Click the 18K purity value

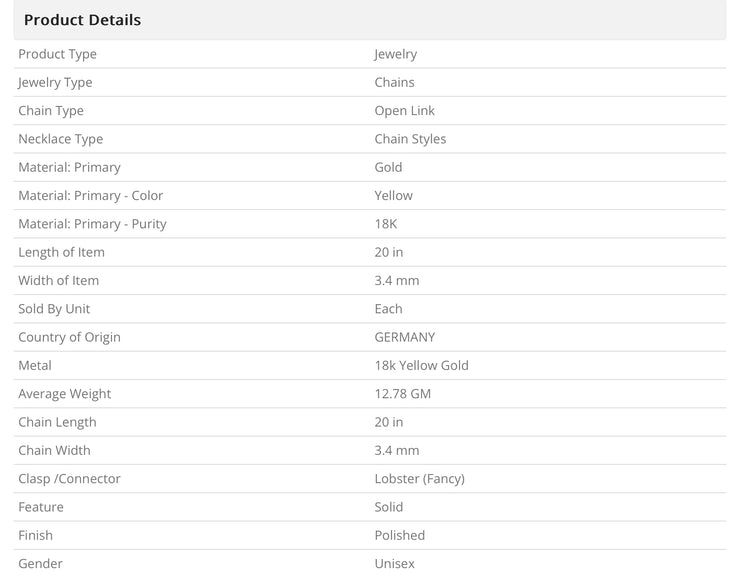coord(386,224)
